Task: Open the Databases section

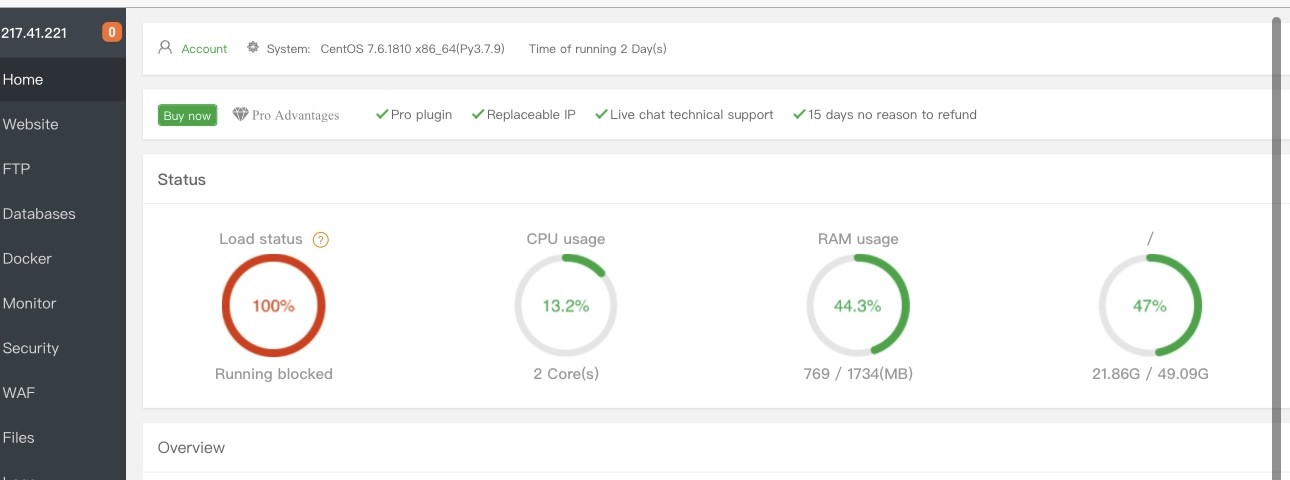Action: coord(39,214)
